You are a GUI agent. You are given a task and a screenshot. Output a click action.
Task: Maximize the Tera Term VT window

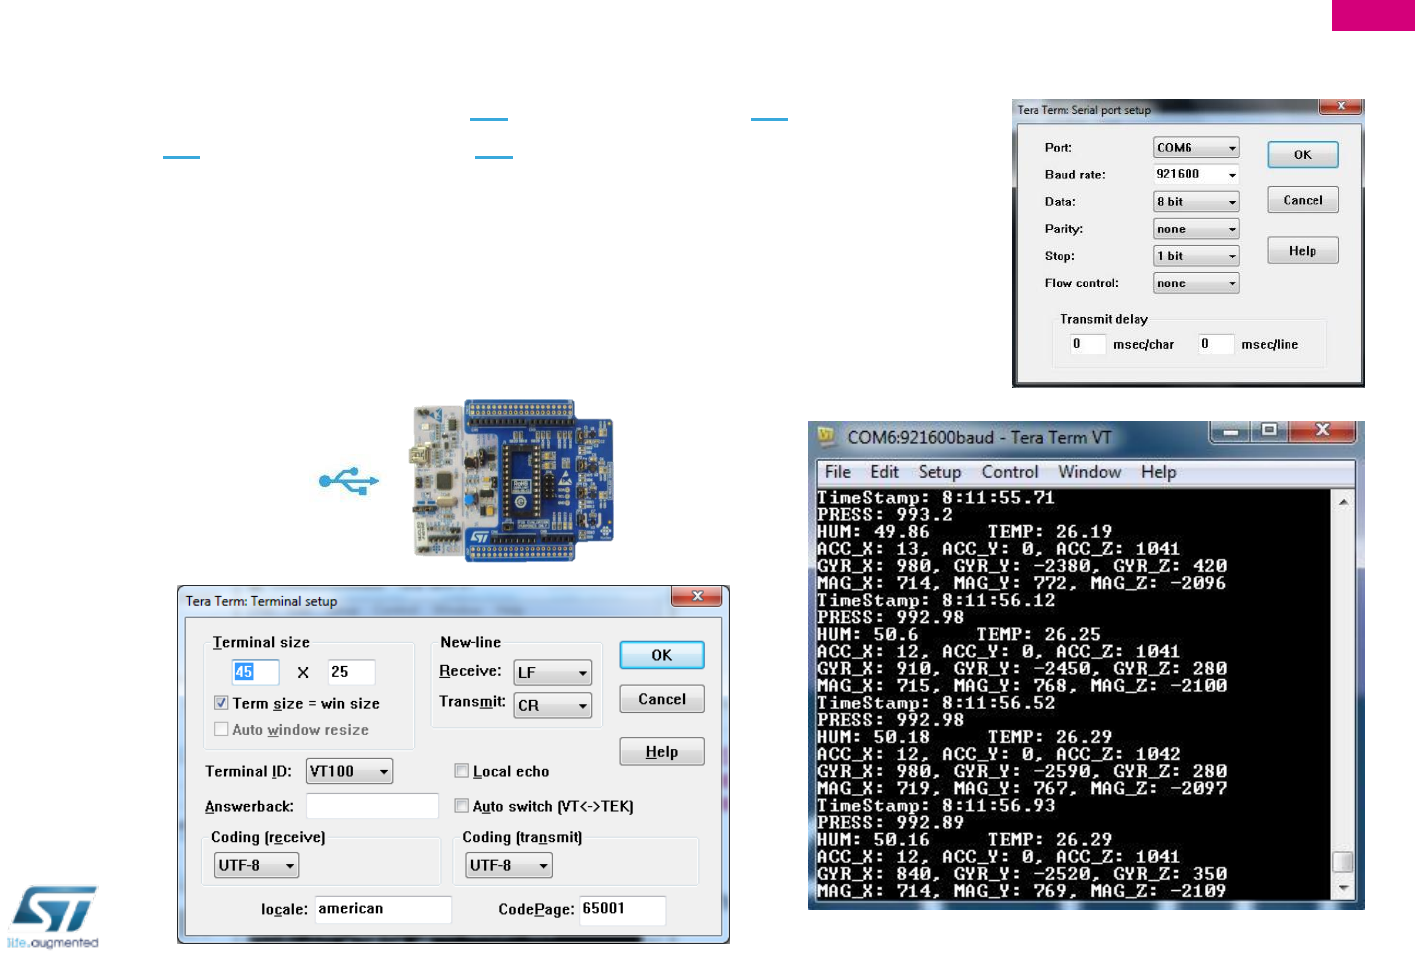[1269, 431]
